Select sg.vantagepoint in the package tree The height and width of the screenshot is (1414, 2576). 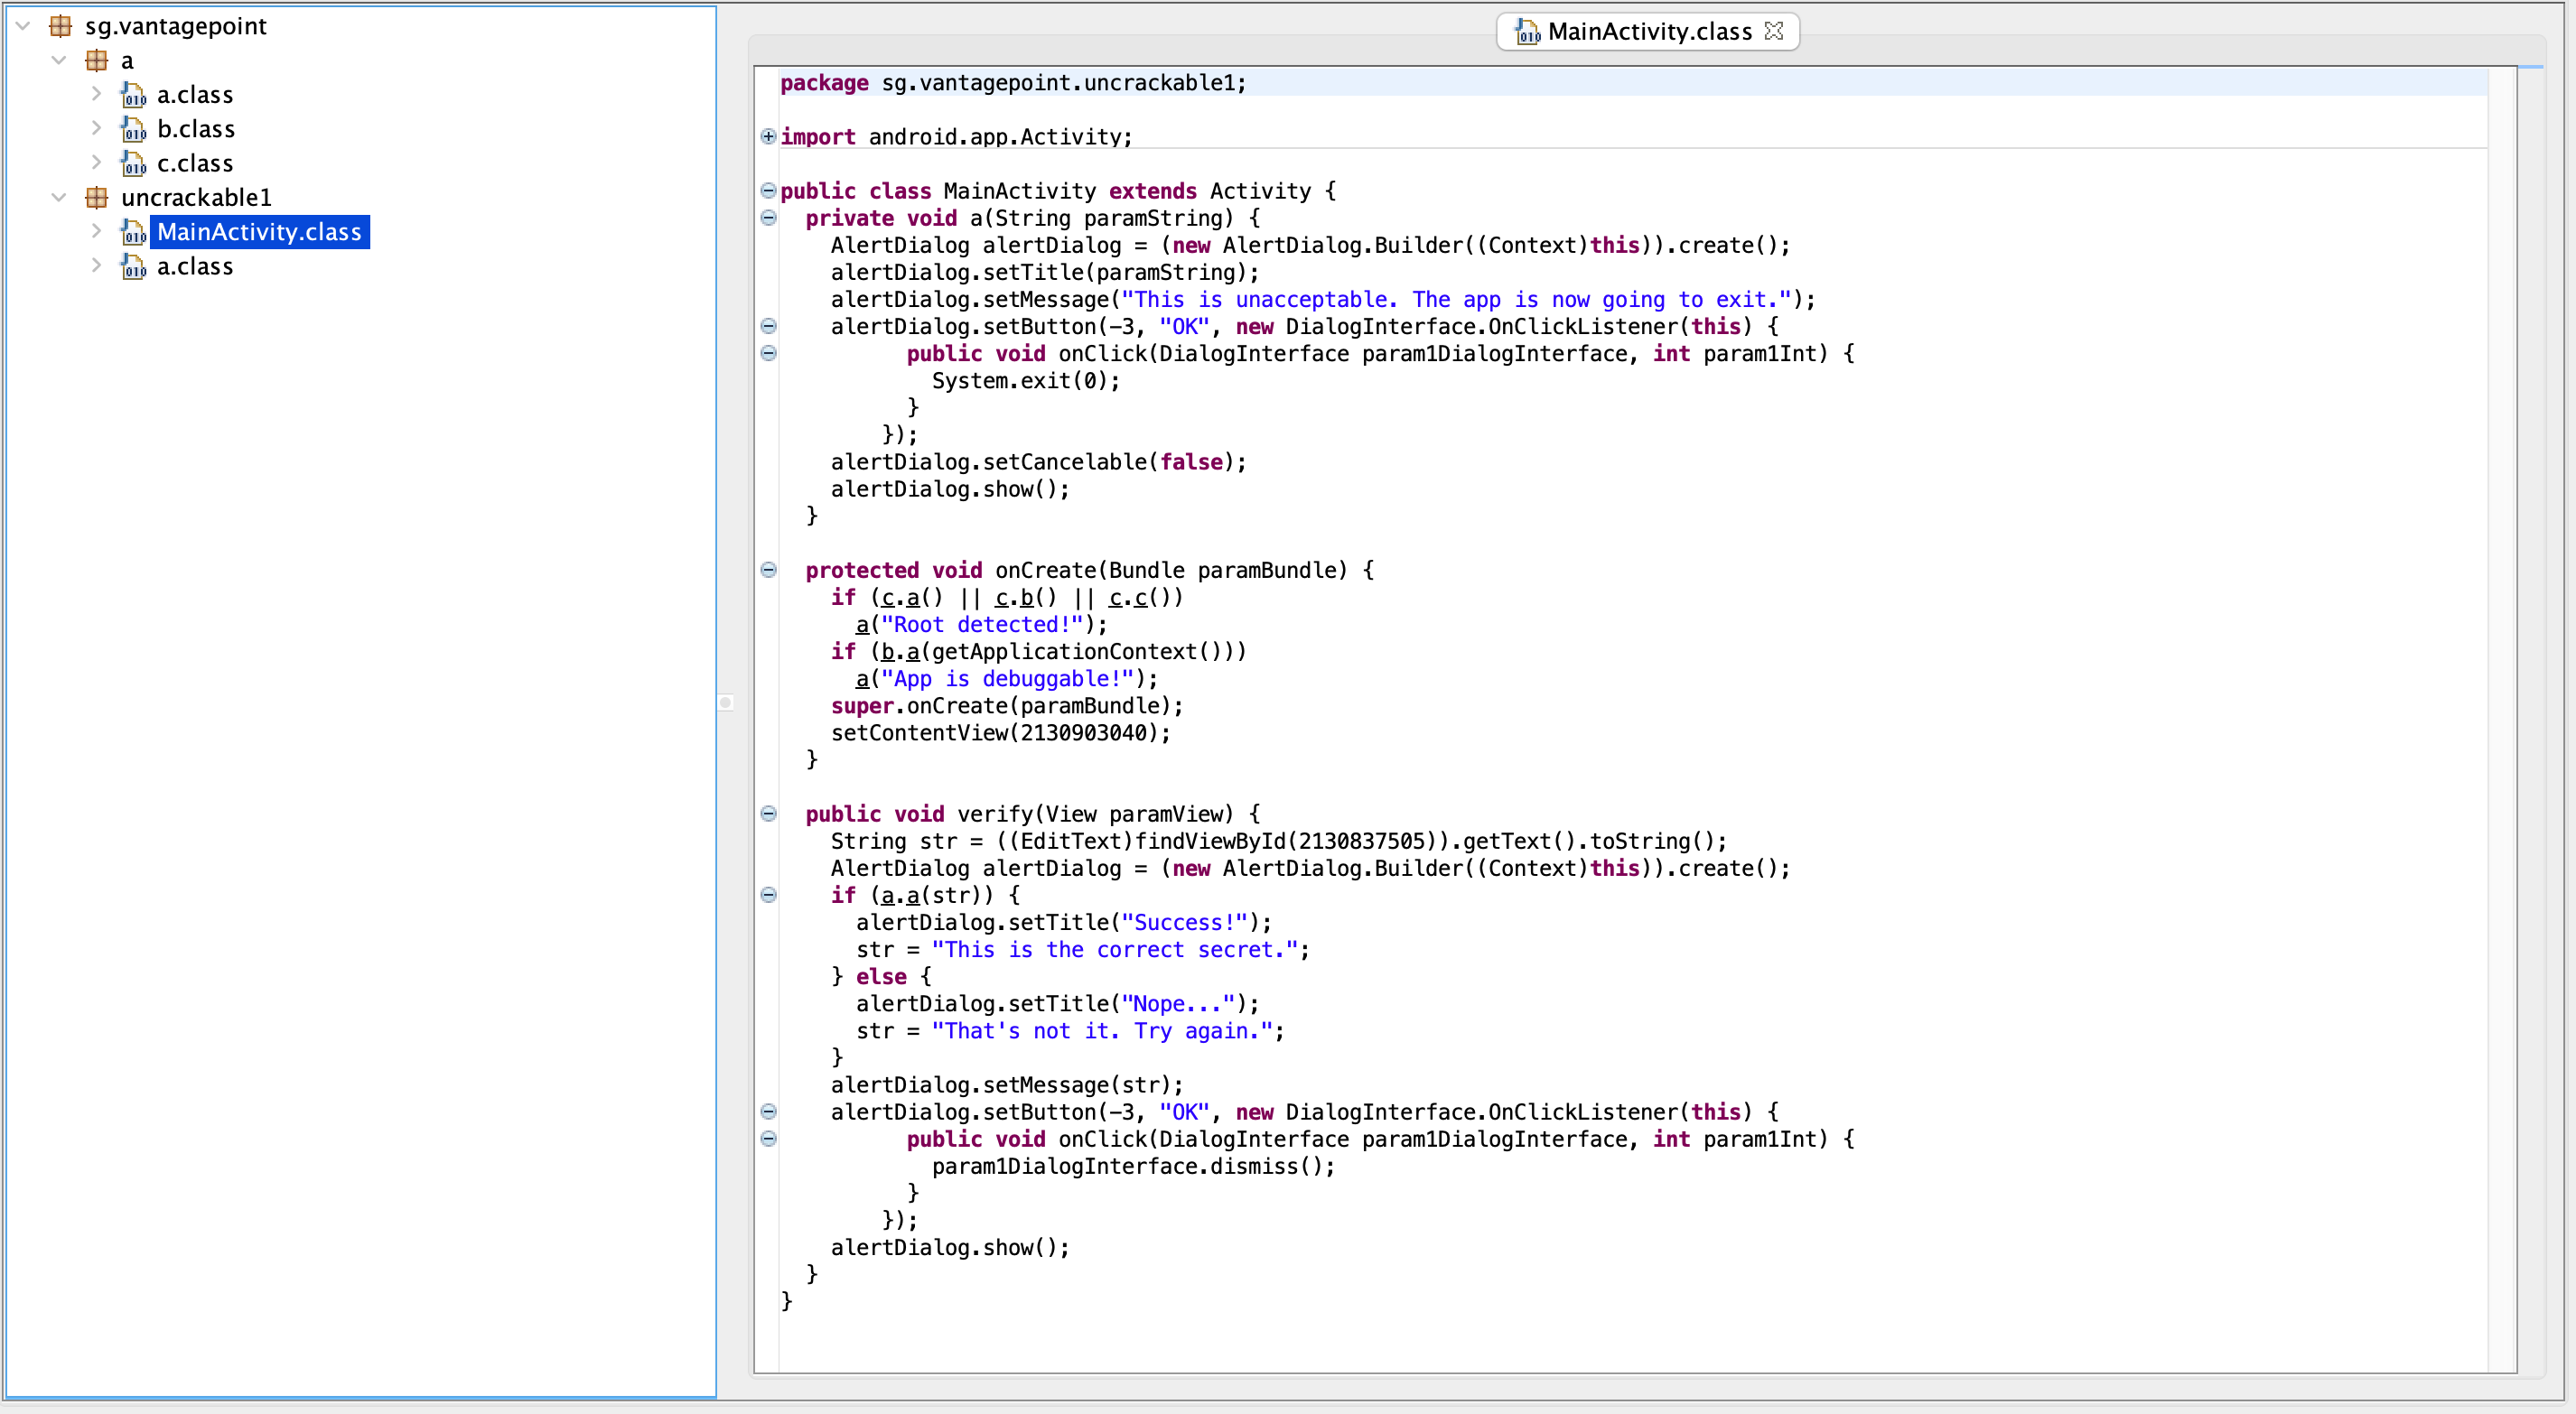(176, 26)
